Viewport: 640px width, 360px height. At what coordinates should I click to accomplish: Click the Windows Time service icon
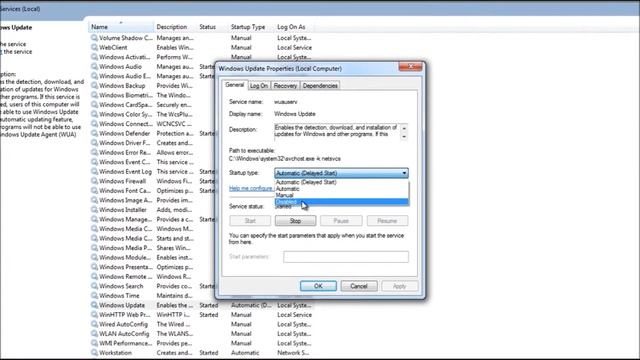[94, 296]
